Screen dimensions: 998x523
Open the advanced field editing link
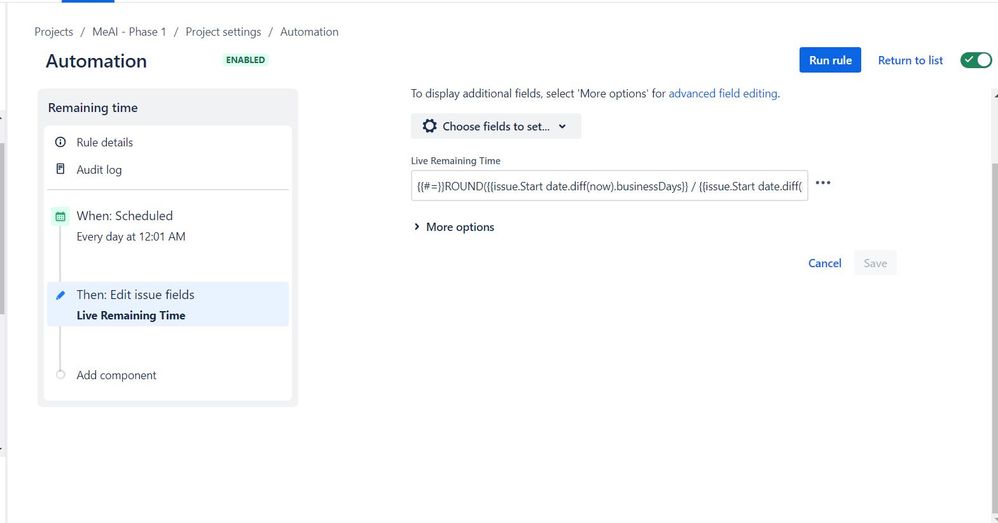click(x=722, y=94)
